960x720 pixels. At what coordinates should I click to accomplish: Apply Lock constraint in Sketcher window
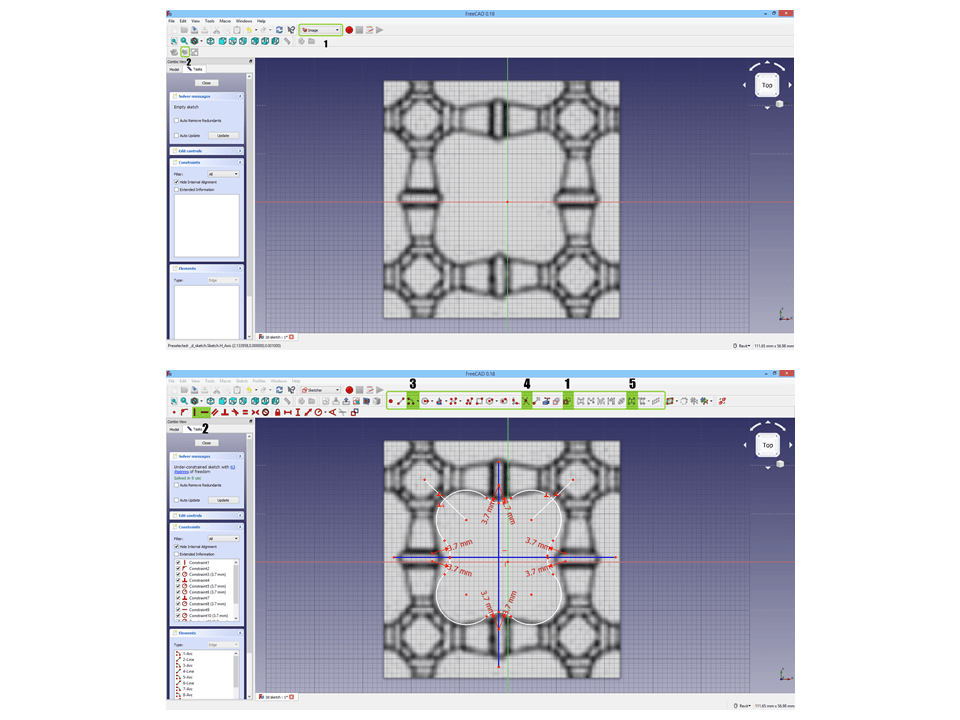pyautogui.click(x=277, y=412)
